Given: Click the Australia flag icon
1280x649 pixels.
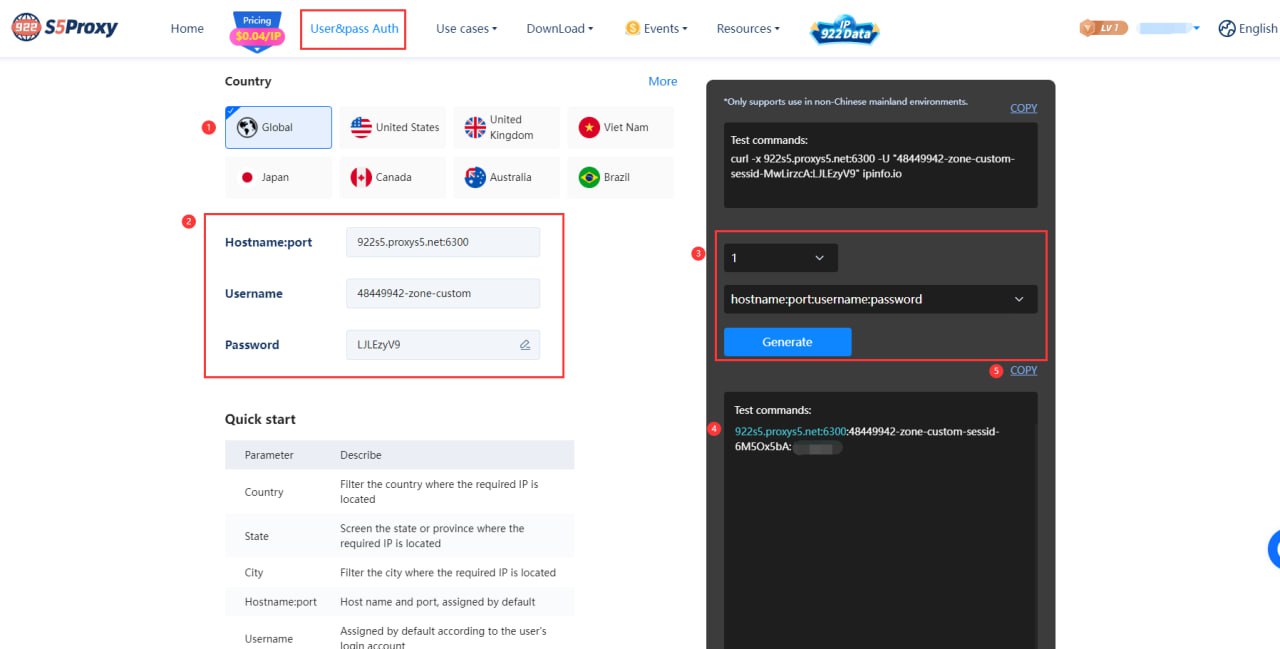Looking at the screenshot, I should [x=475, y=177].
